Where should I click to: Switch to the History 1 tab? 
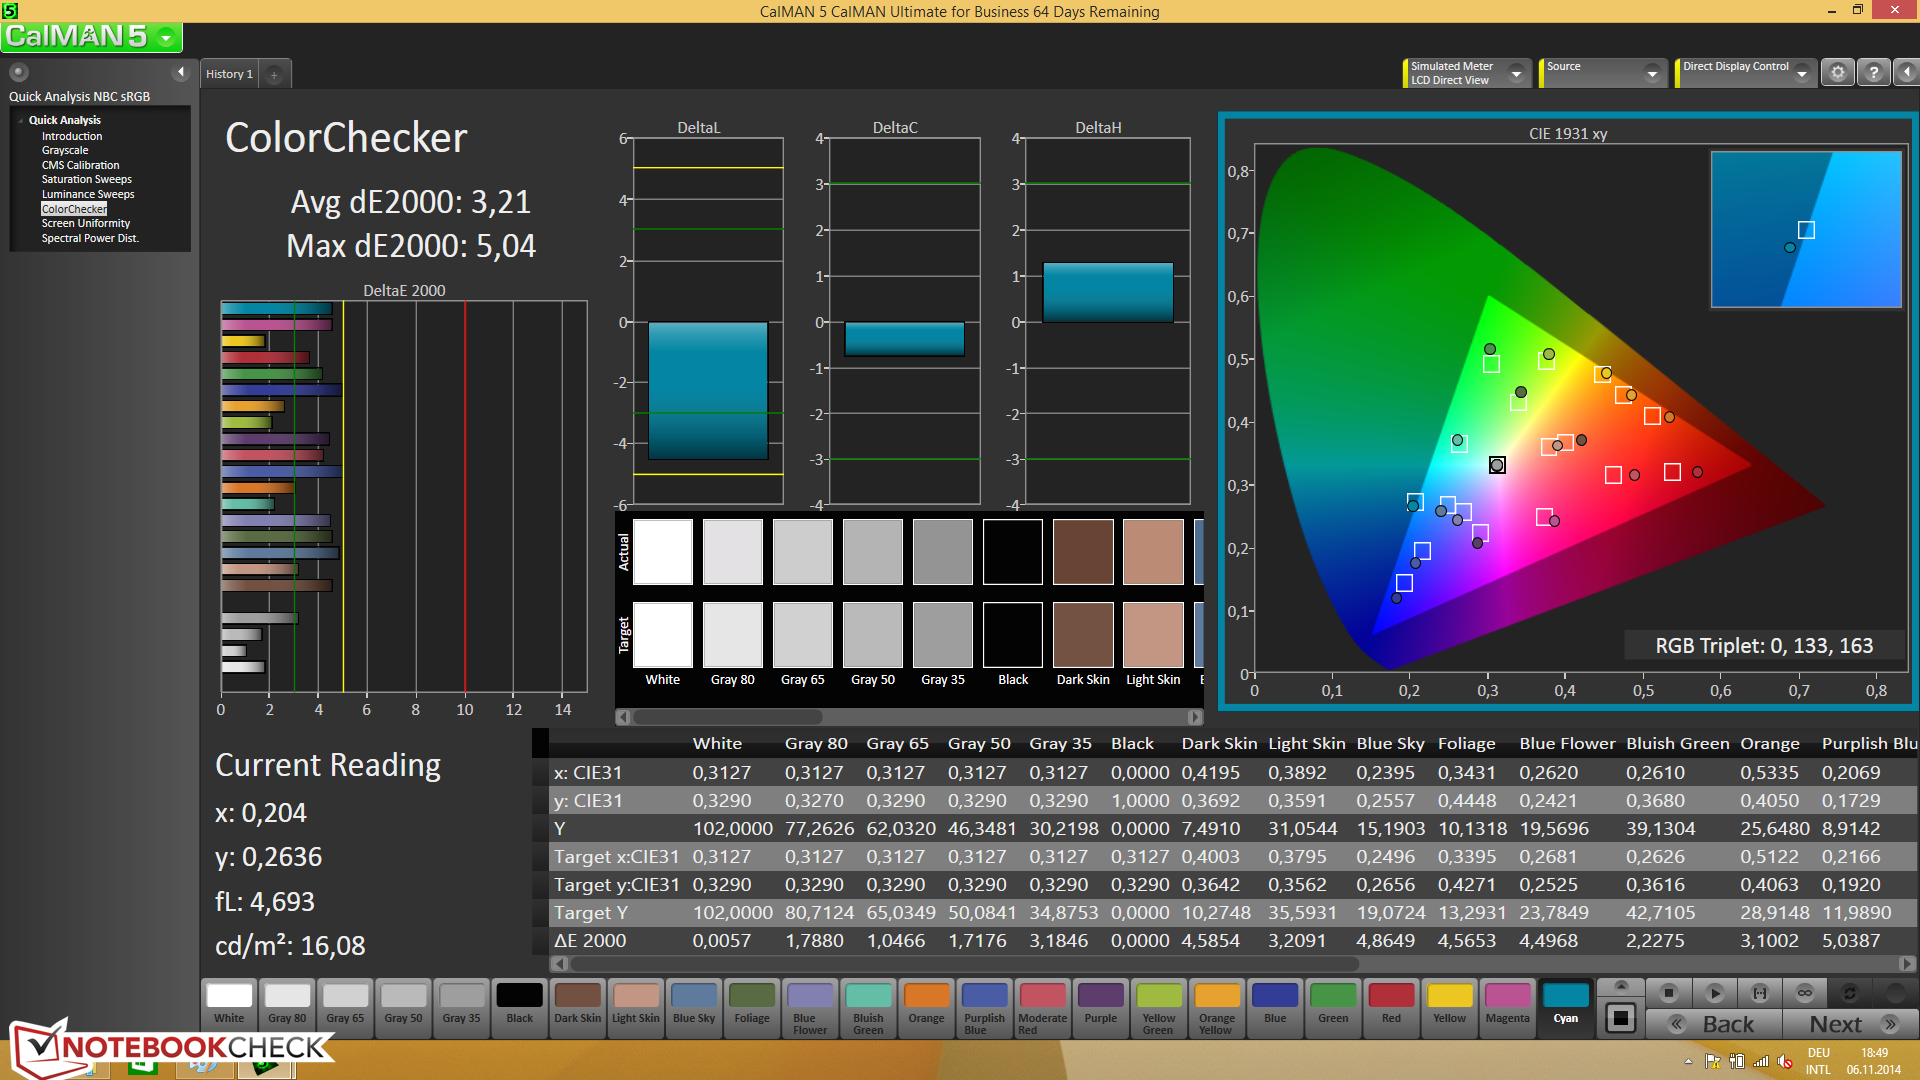click(229, 74)
